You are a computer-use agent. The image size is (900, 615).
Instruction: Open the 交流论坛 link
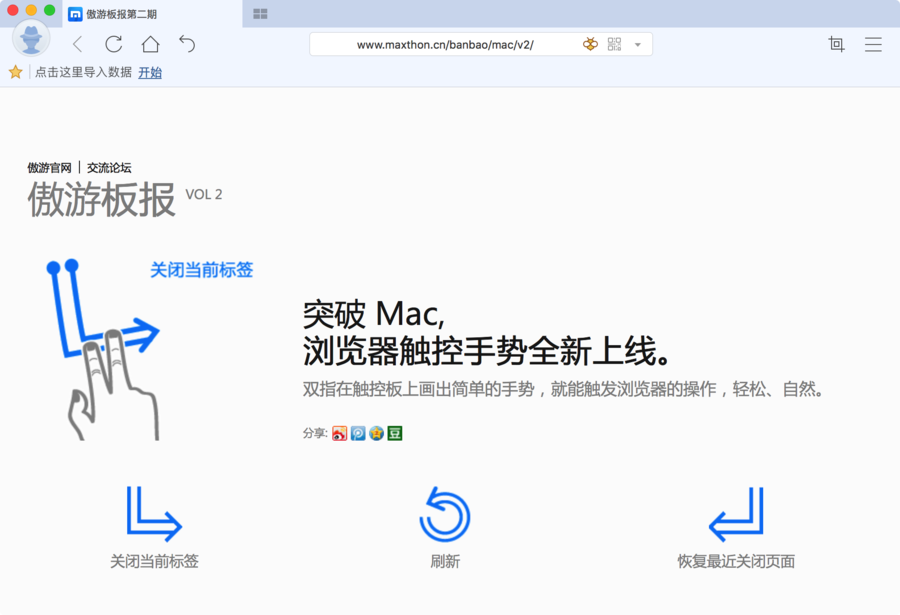[x=109, y=168]
